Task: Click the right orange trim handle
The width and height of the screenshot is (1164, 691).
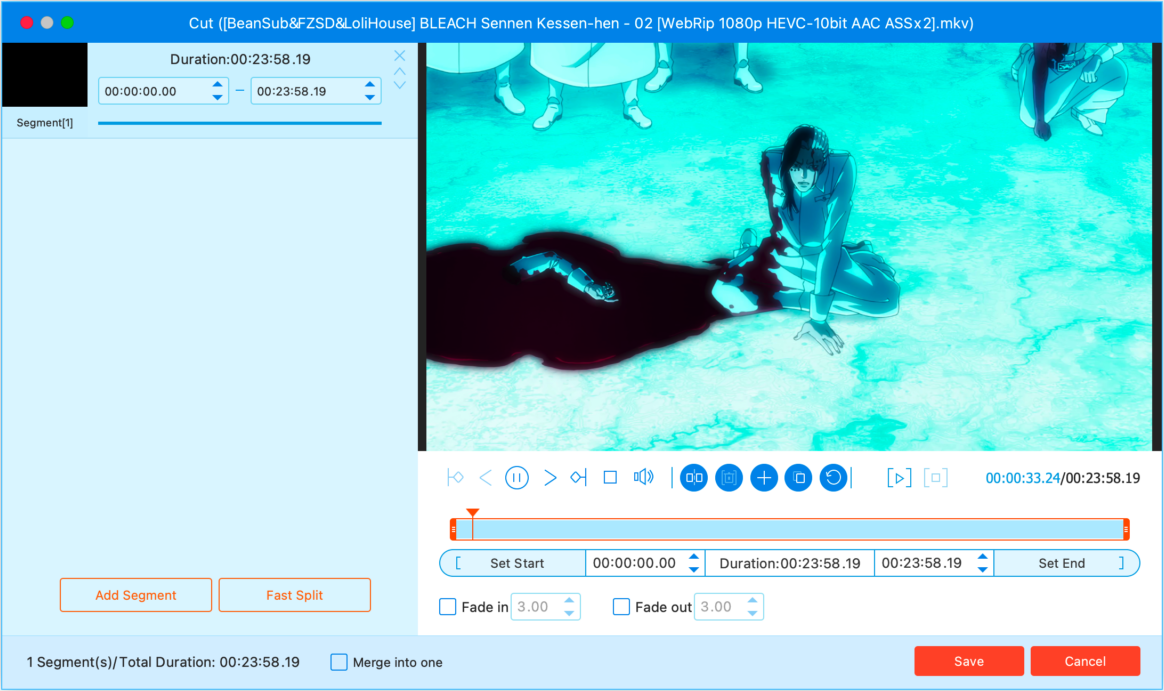Action: coord(1126,529)
